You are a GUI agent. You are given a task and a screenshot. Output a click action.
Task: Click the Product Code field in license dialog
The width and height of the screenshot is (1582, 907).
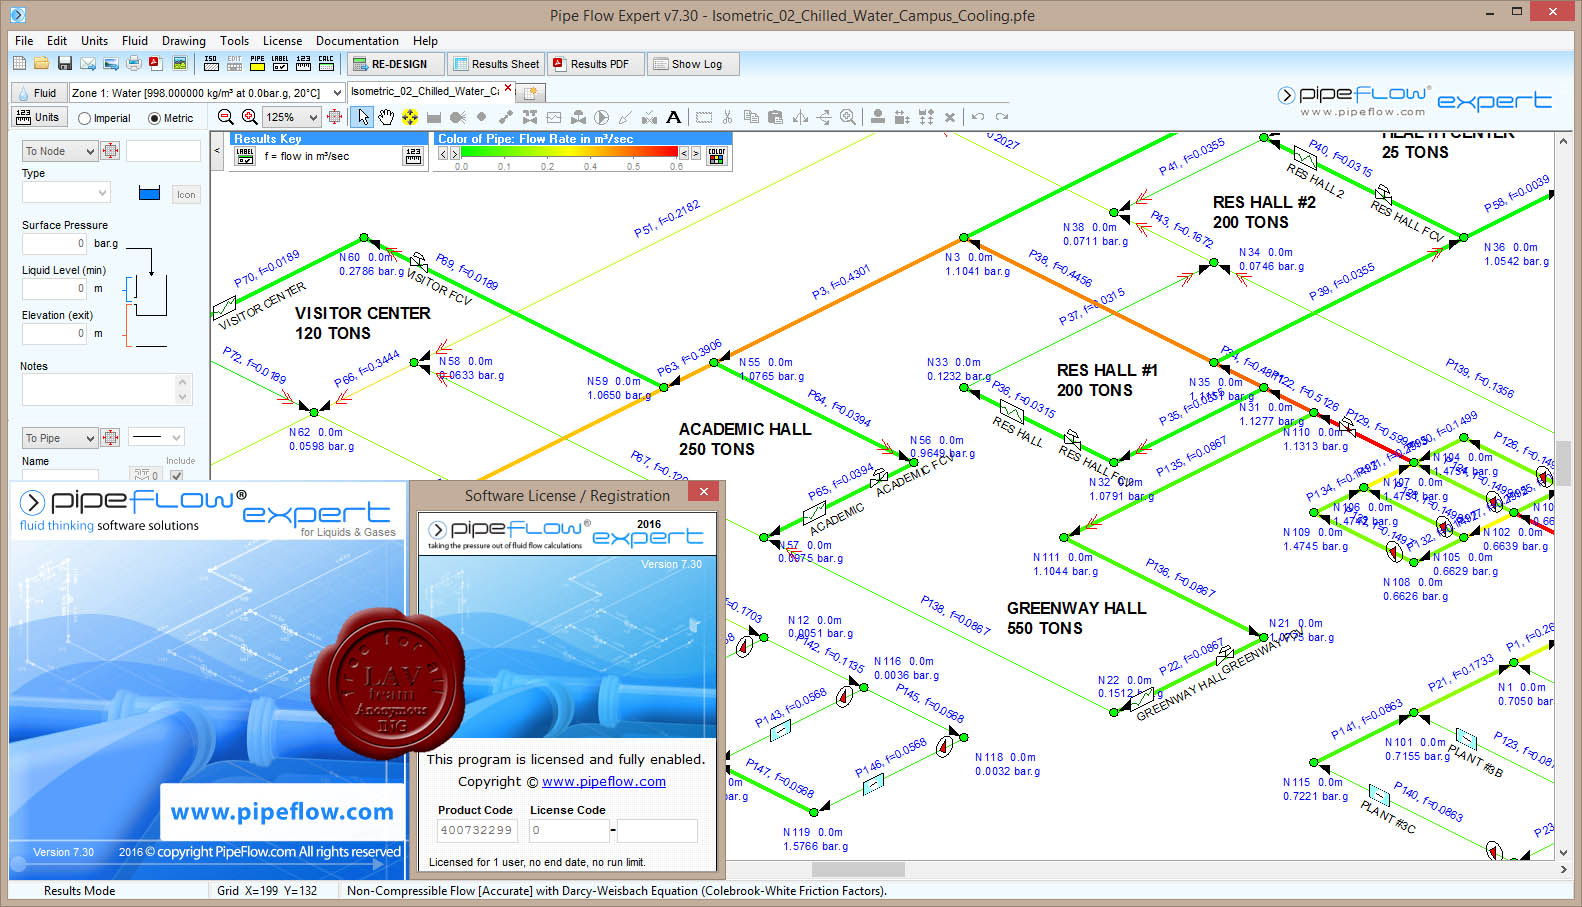pyautogui.click(x=476, y=830)
